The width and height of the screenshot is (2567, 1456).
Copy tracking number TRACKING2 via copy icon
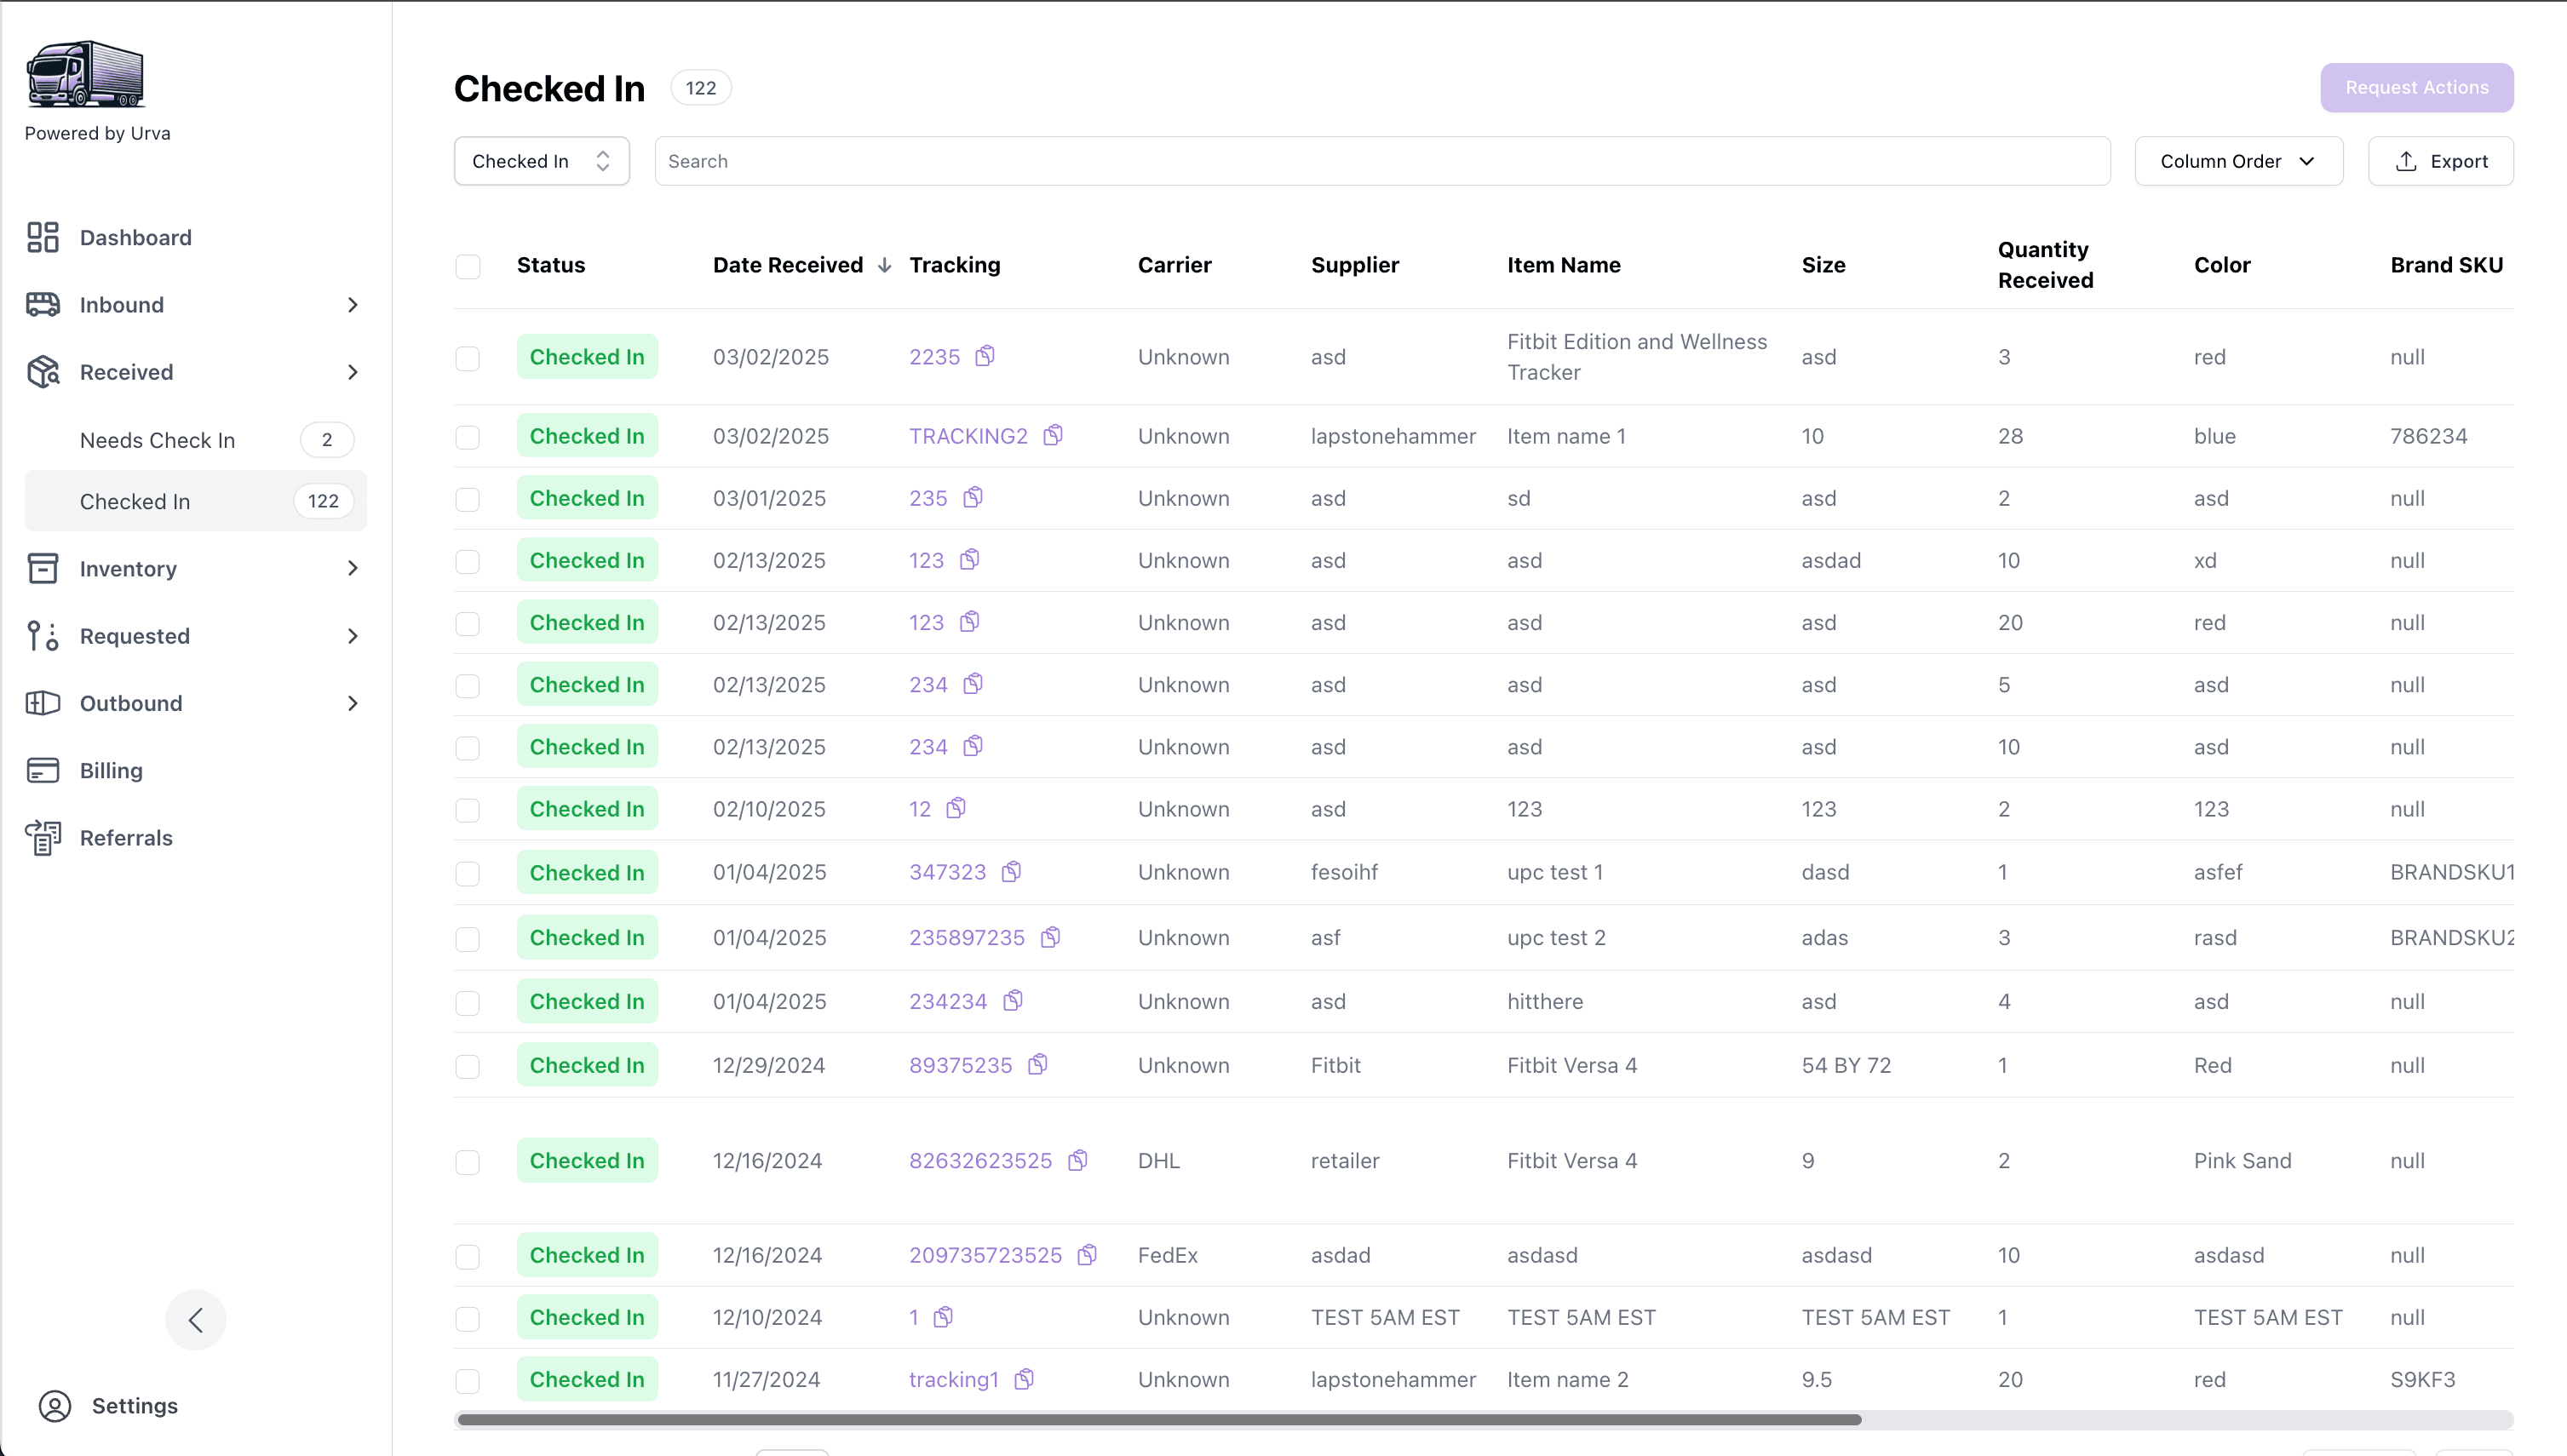point(1053,435)
